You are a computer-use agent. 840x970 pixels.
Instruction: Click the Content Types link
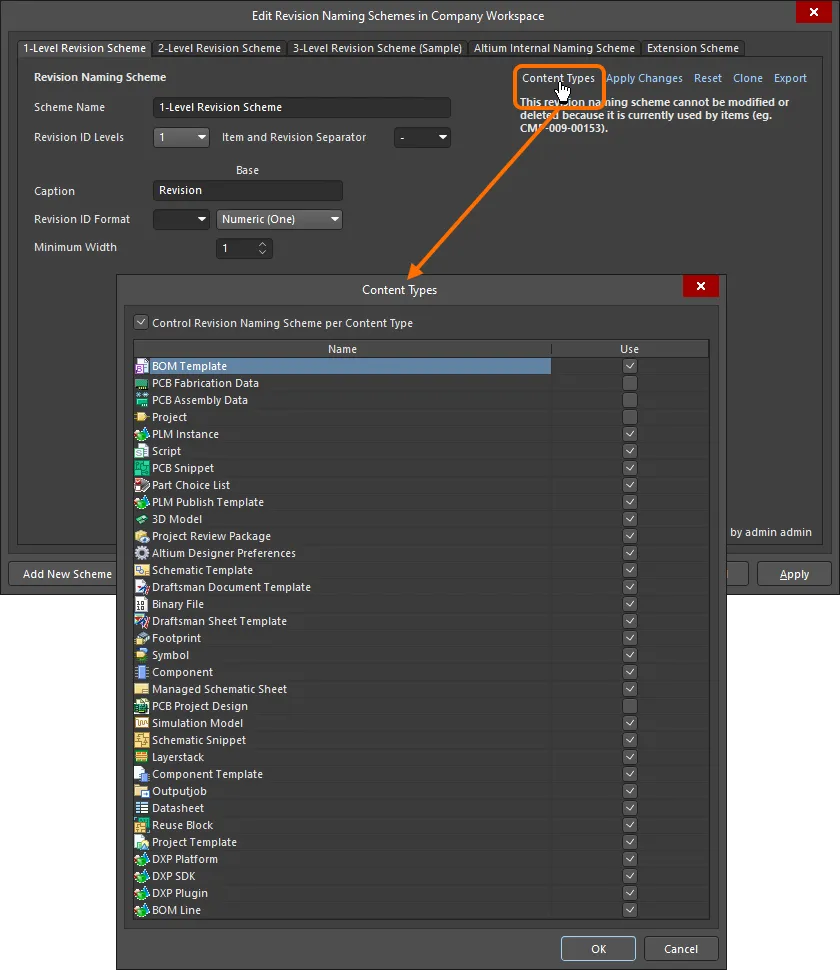558,79
